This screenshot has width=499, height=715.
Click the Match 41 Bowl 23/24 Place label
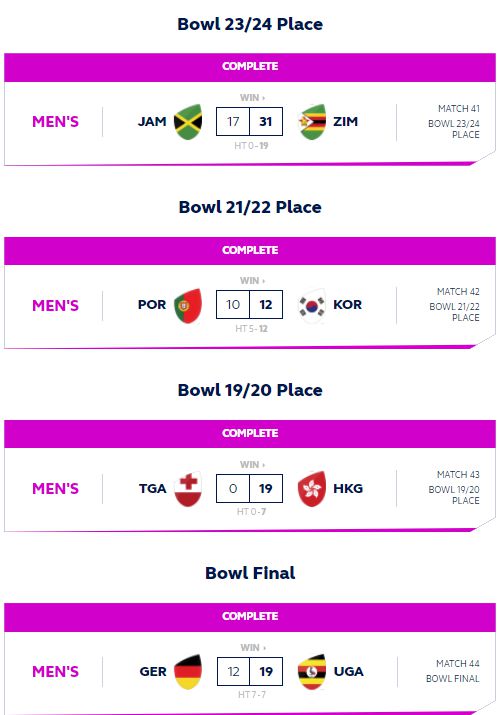pyautogui.click(x=454, y=121)
